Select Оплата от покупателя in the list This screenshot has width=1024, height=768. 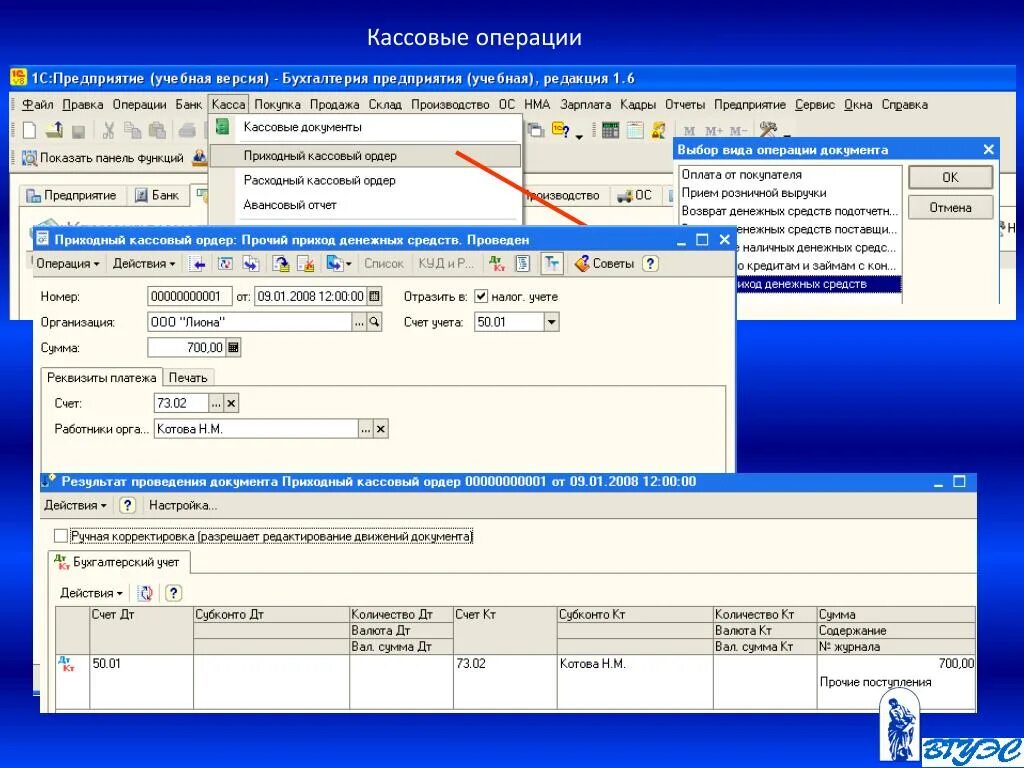tap(790, 175)
